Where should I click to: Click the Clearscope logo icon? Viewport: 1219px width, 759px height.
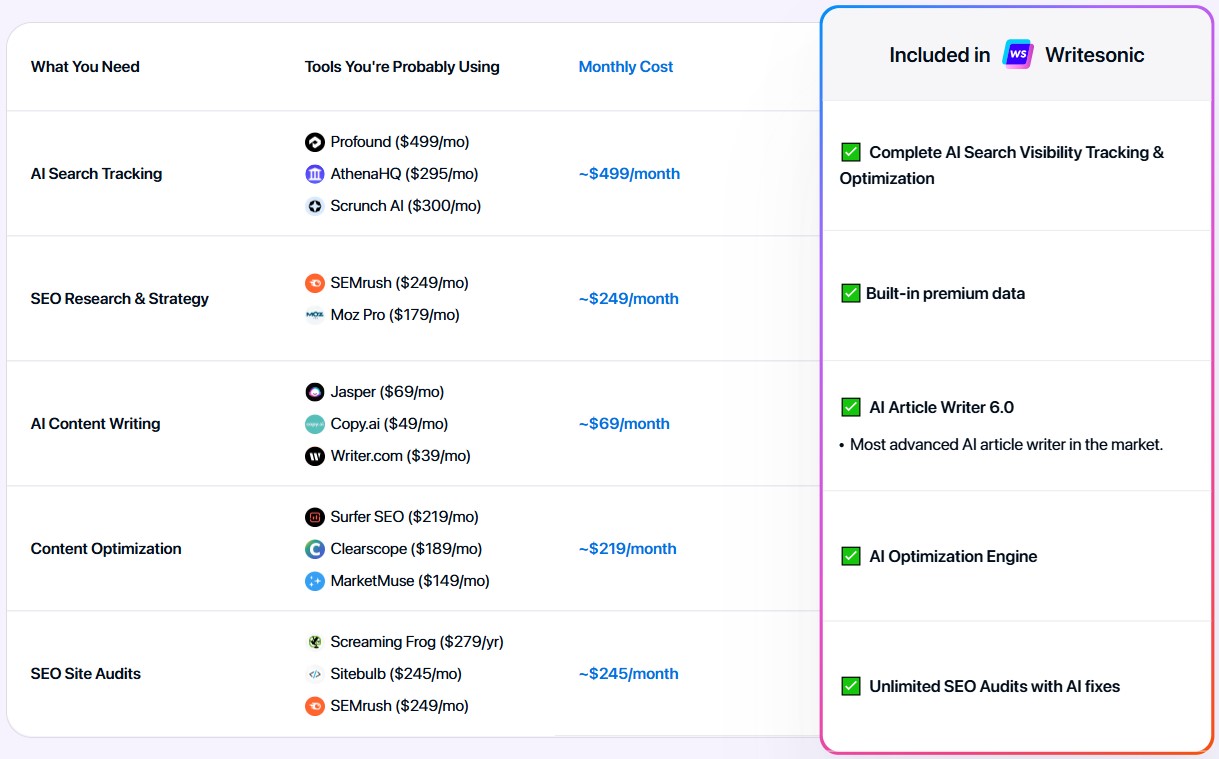[315, 549]
